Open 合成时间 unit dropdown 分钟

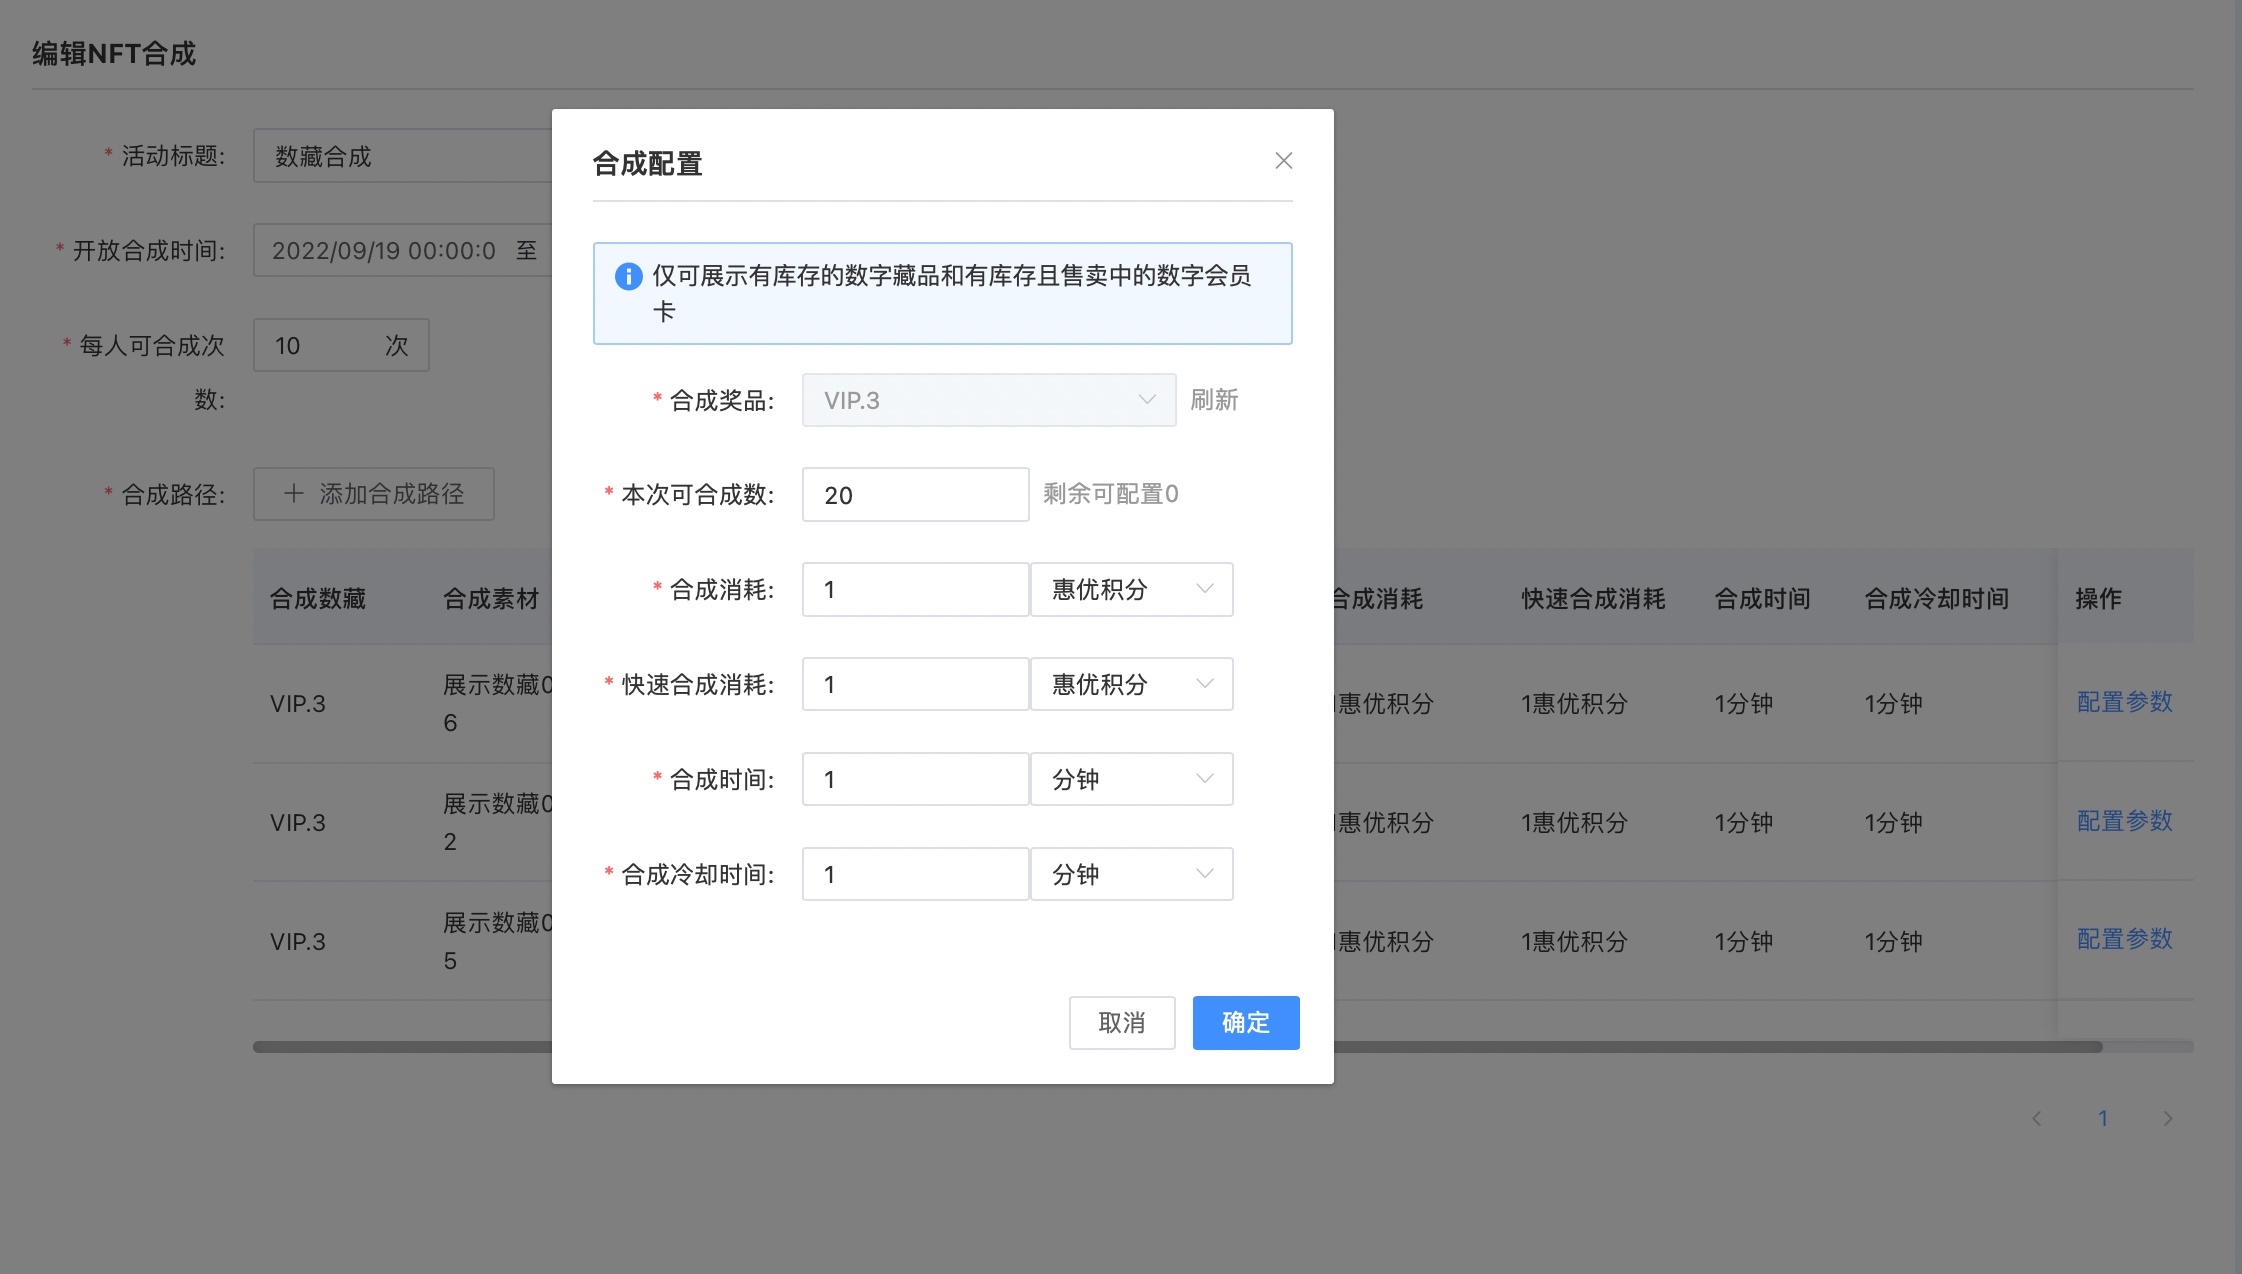pyautogui.click(x=1131, y=779)
